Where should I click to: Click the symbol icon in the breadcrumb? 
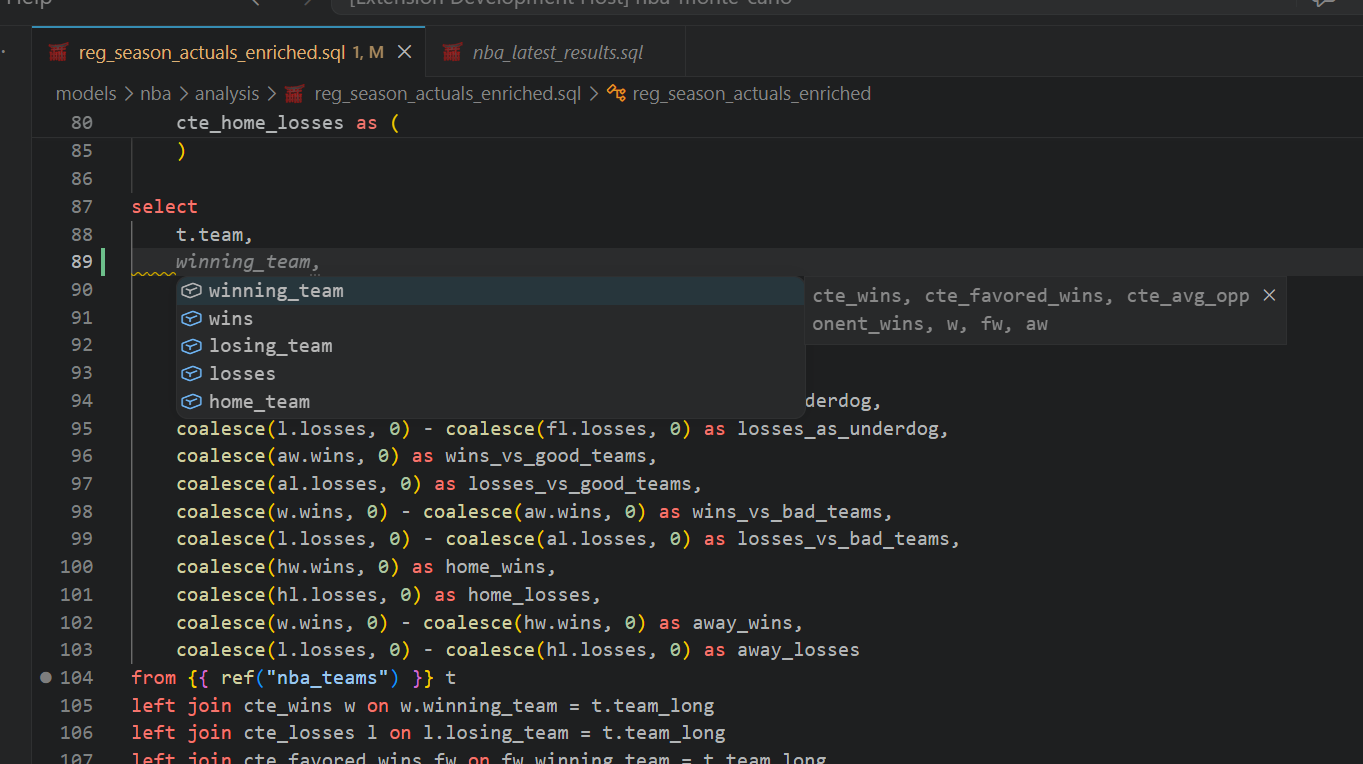click(x=617, y=94)
